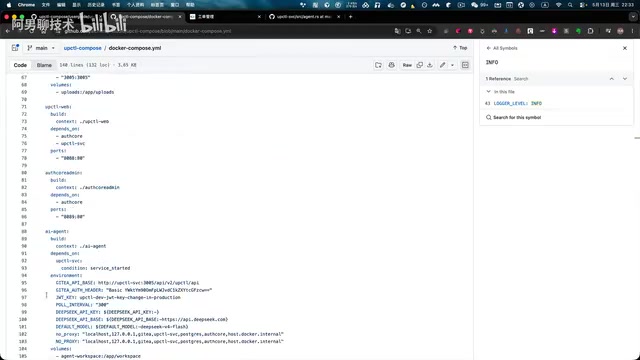This screenshot has height=360, width=640.
Task: Click the zoom magnifier icon in address bar
Action: [x=419, y=31]
